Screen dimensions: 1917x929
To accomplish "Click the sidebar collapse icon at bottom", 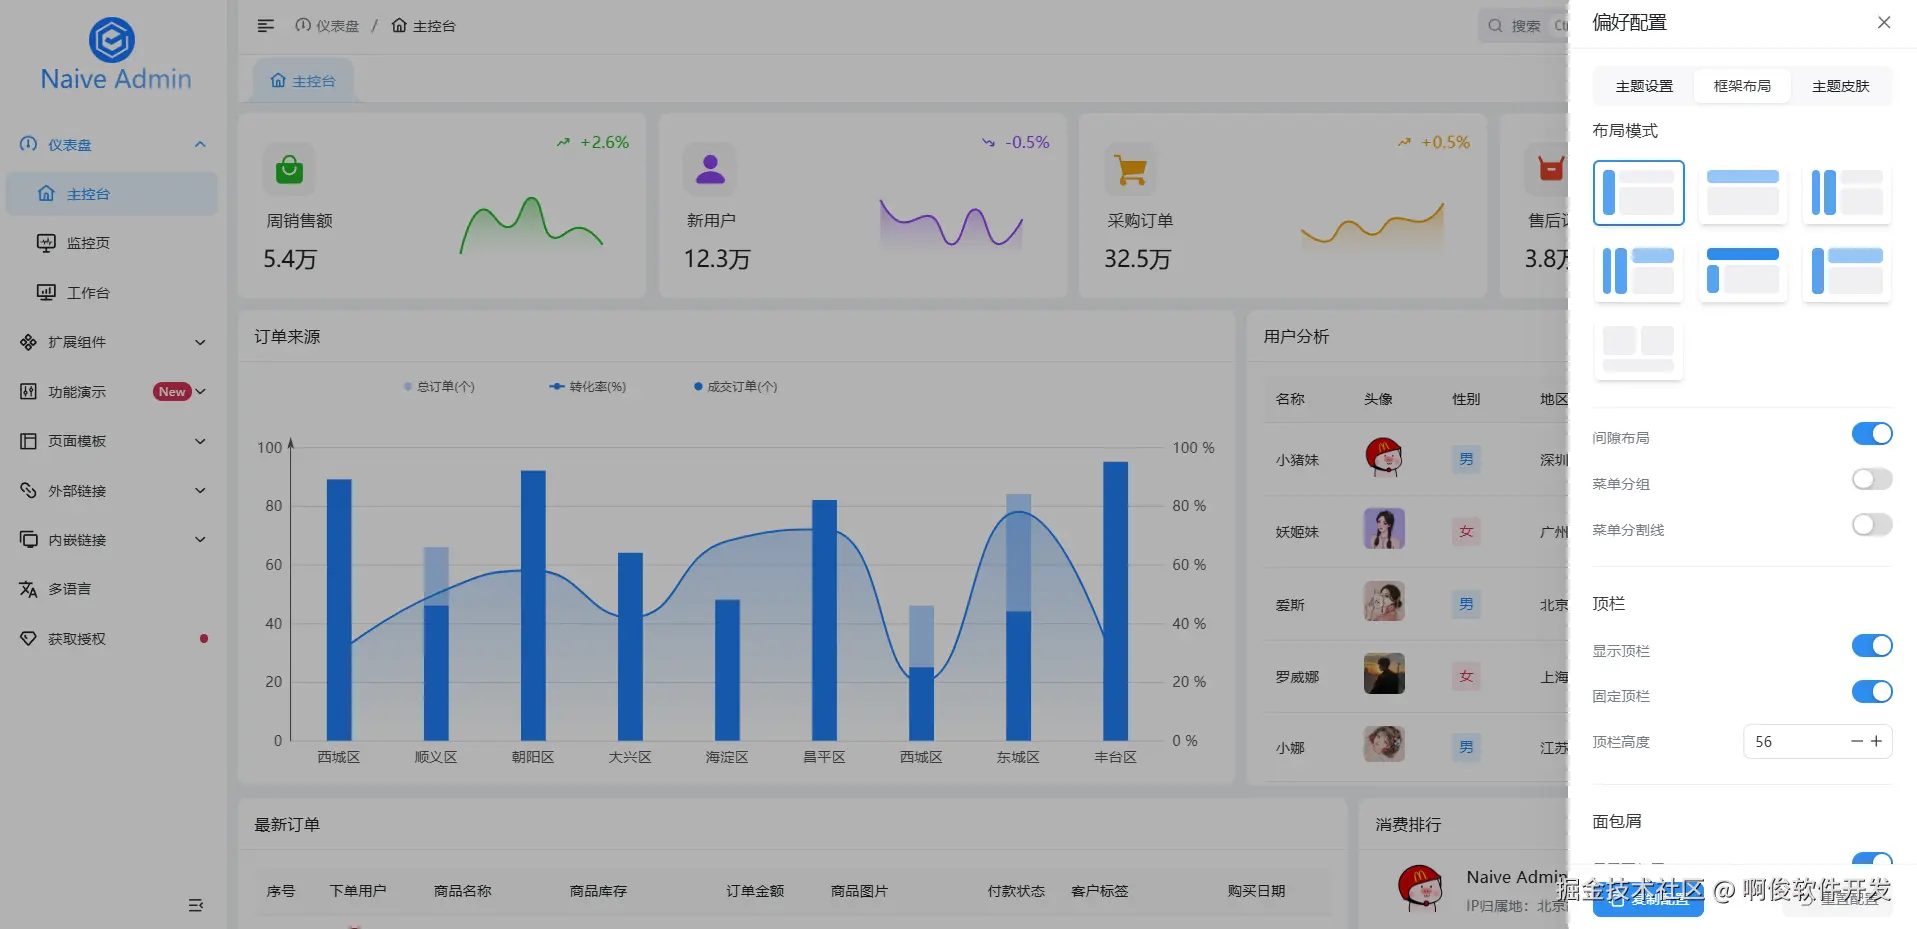I will point(196,905).
